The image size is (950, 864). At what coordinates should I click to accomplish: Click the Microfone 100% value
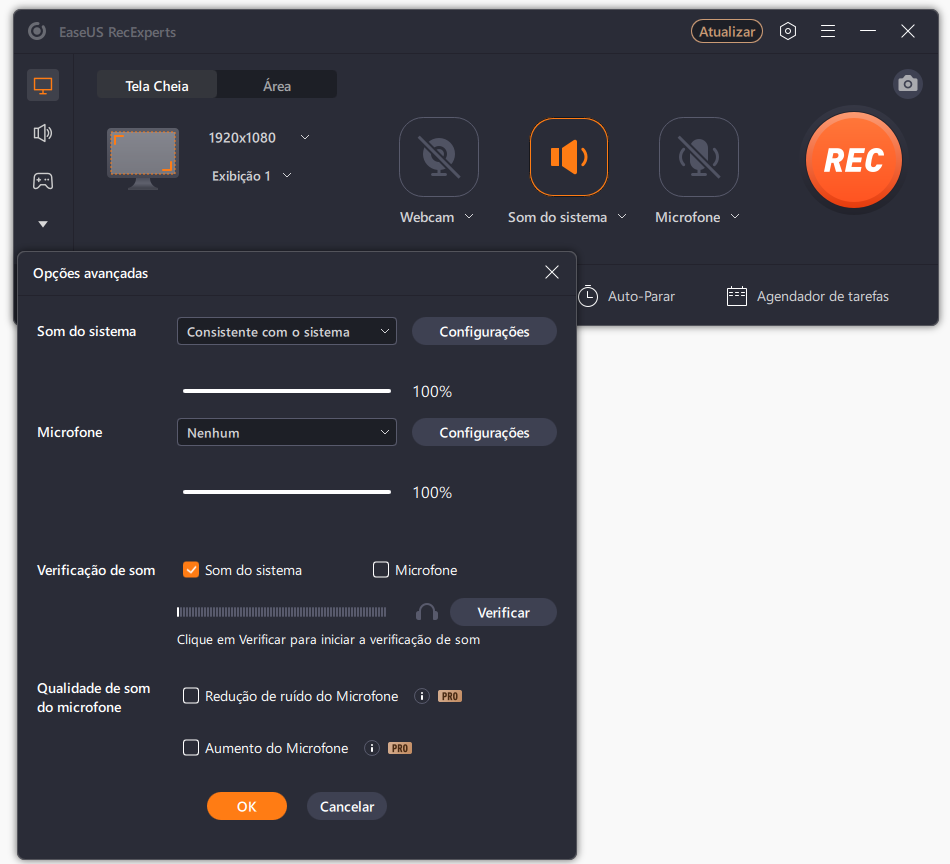pyautogui.click(x=432, y=493)
